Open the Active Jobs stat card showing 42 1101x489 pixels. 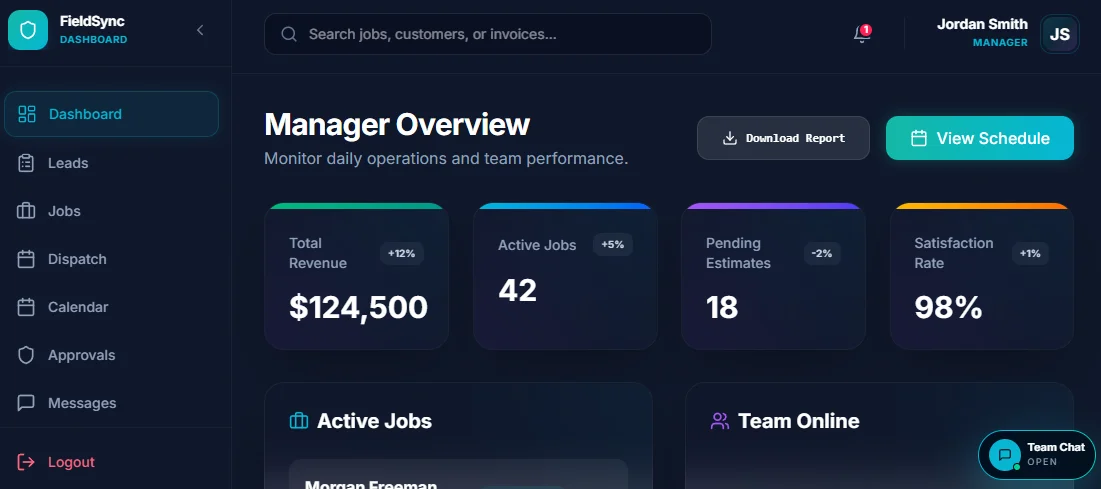pos(565,276)
